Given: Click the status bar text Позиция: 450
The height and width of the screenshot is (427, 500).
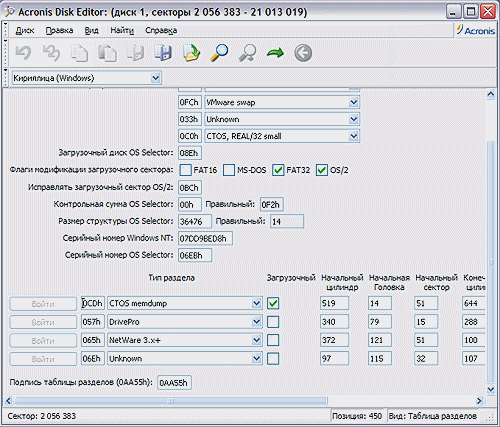Looking at the screenshot, I should click(x=357, y=416).
